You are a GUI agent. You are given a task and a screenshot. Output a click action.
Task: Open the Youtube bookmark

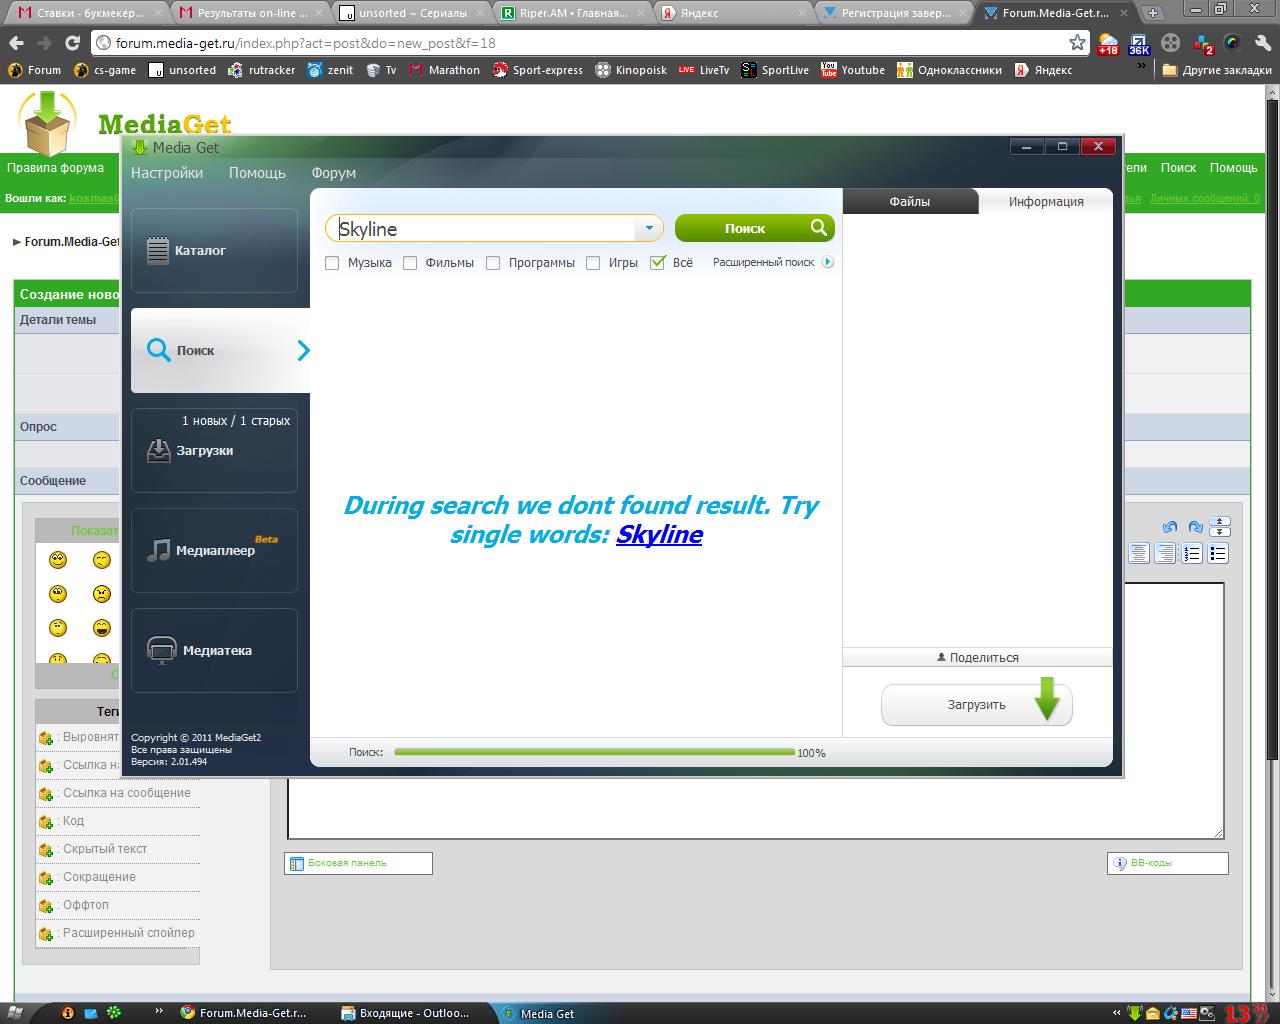(853, 70)
